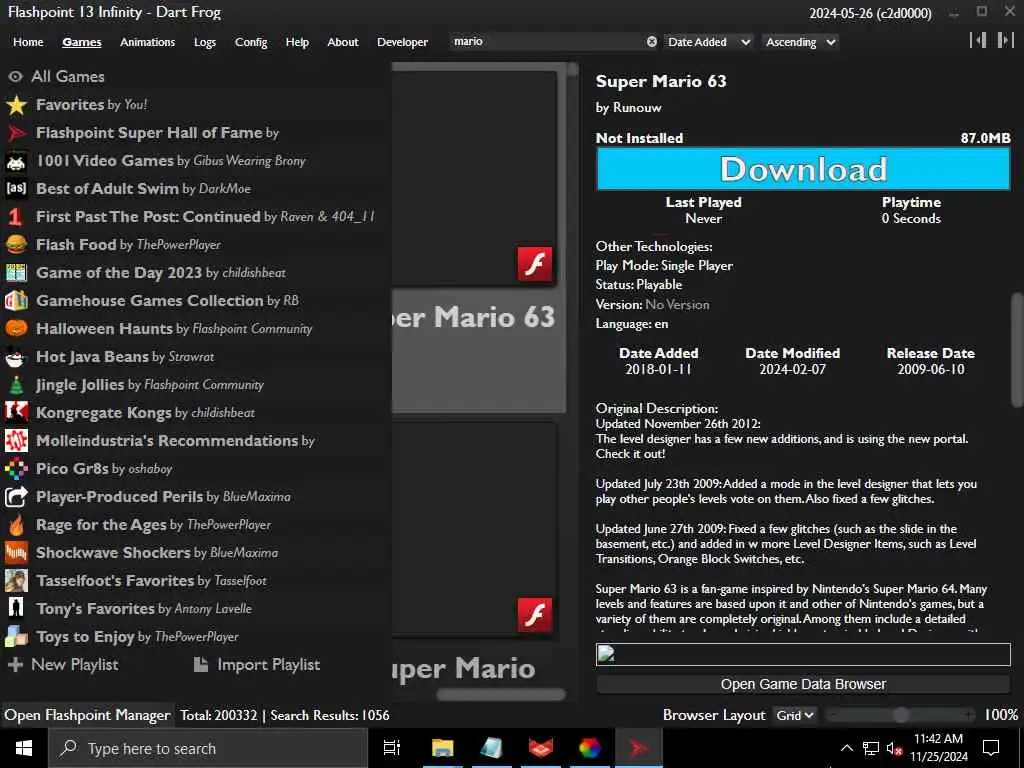Click the Flashpoint taskbar icon
1024x768 pixels.
[639, 748]
